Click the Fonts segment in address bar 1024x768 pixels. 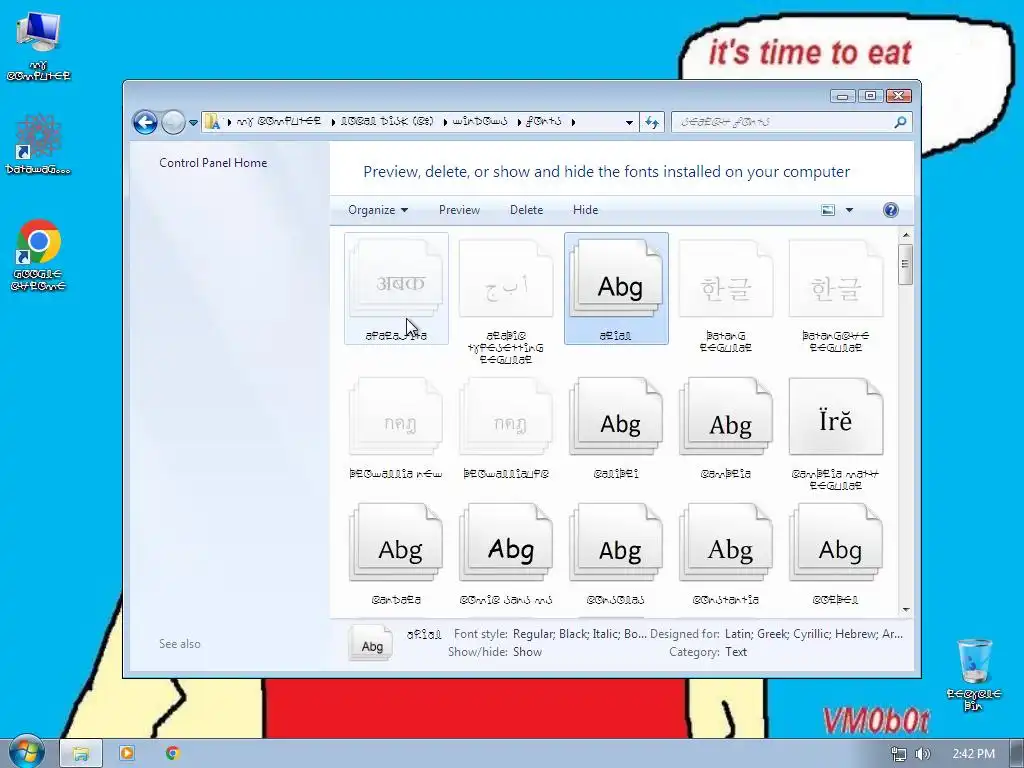[543, 121]
